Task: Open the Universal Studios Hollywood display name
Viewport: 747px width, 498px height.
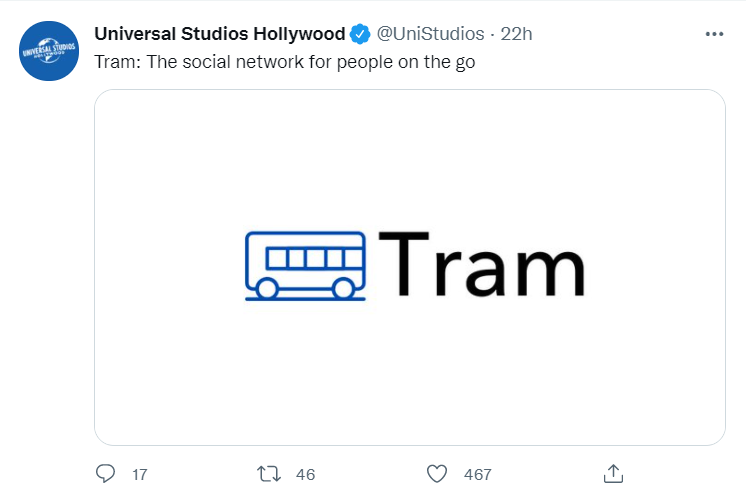Action: tap(219, 34)
